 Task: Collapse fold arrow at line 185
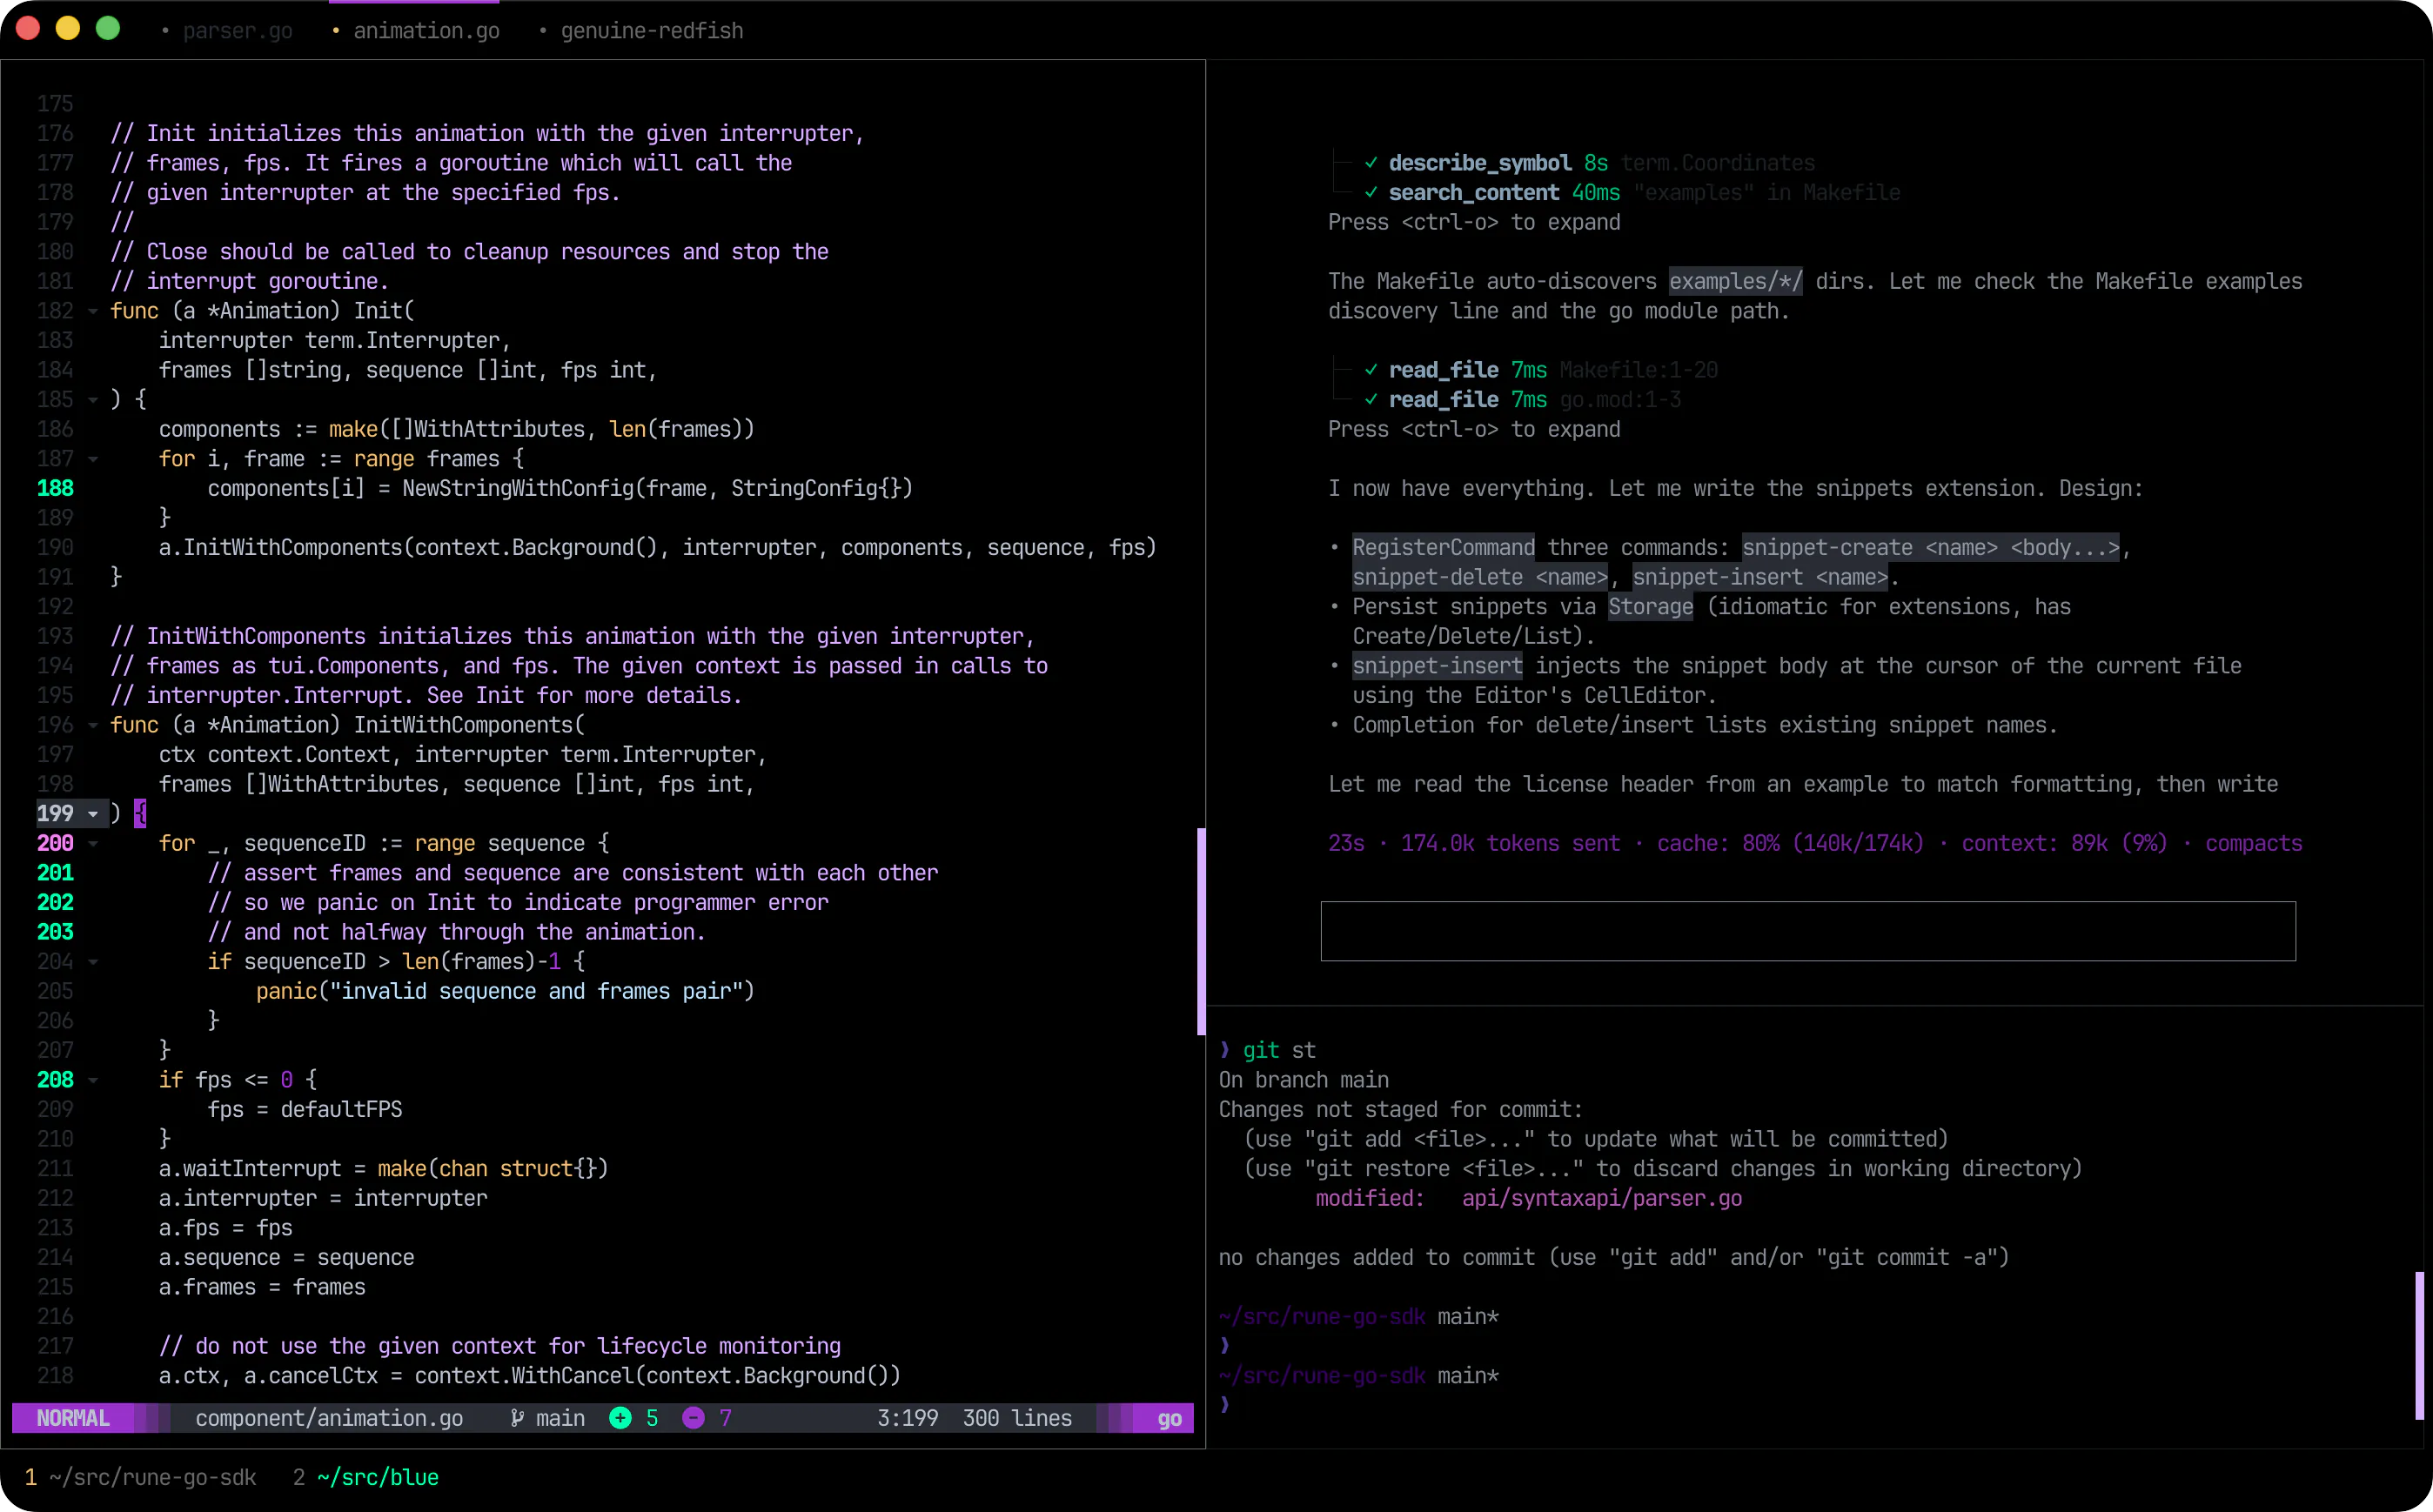coord(93,400)
